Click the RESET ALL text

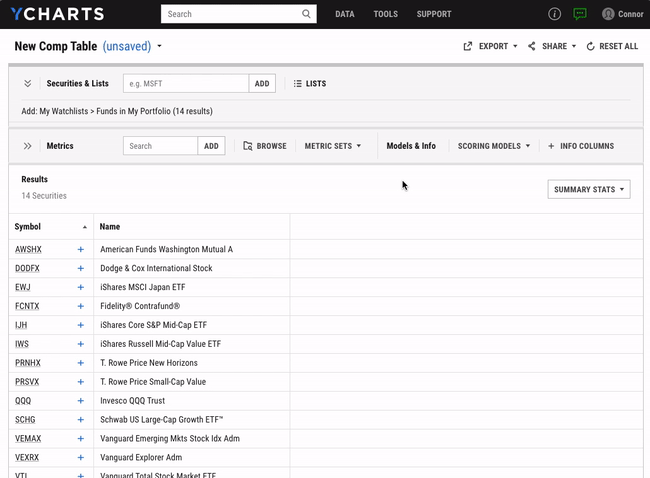(618, 46)
